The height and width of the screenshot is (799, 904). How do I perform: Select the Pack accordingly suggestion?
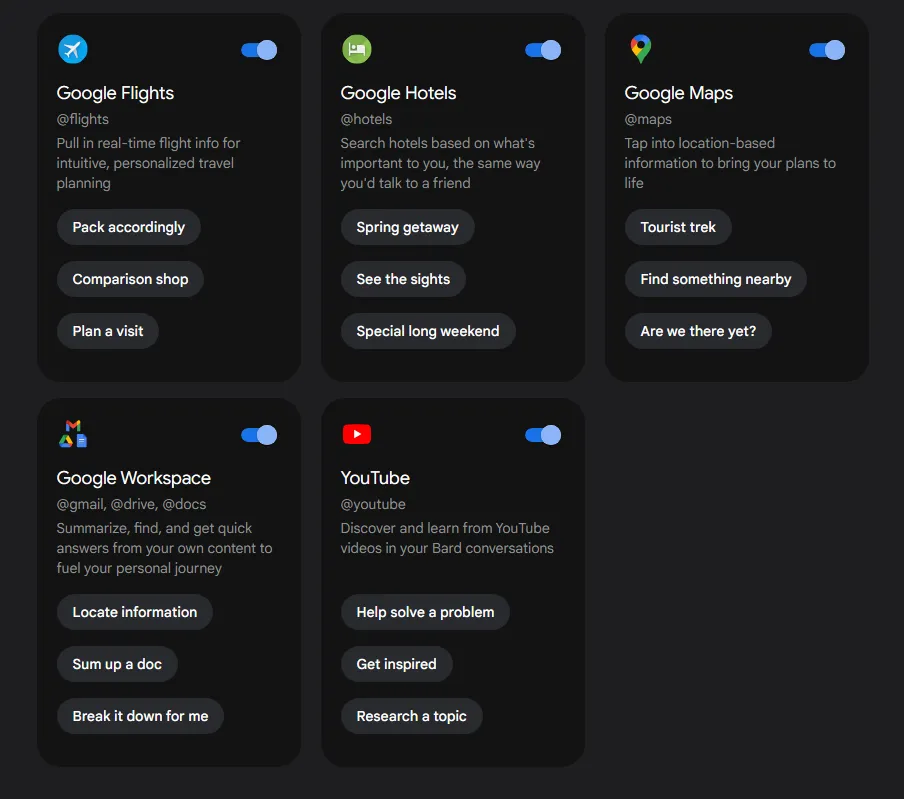coord(129,227)
